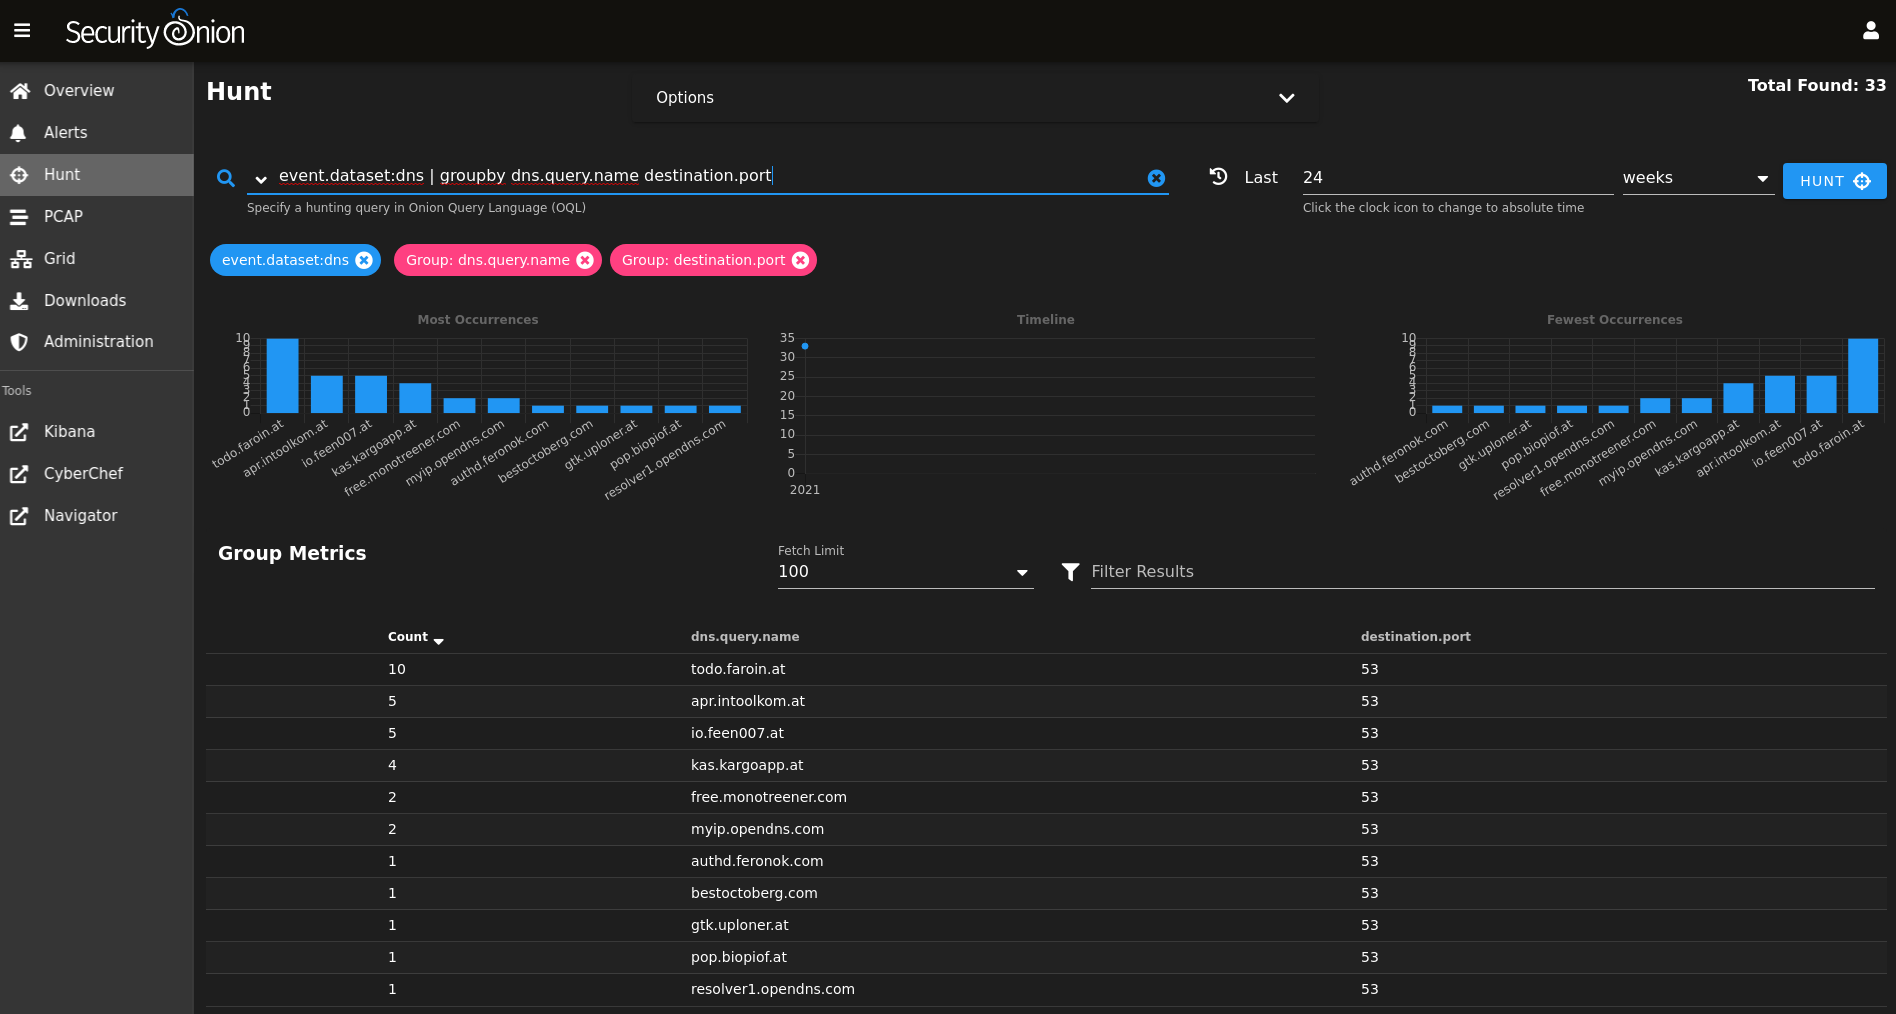This screenshot has height=1014, width=1896.
Task: Open Grid in sidebar
Action: (97, 258)
